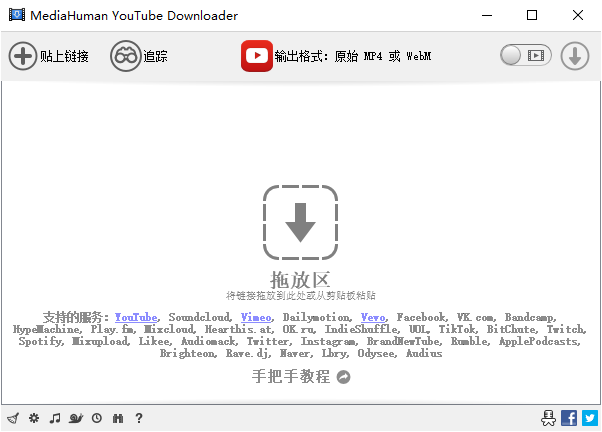Open the Twitter page icon

coord(590,418)
